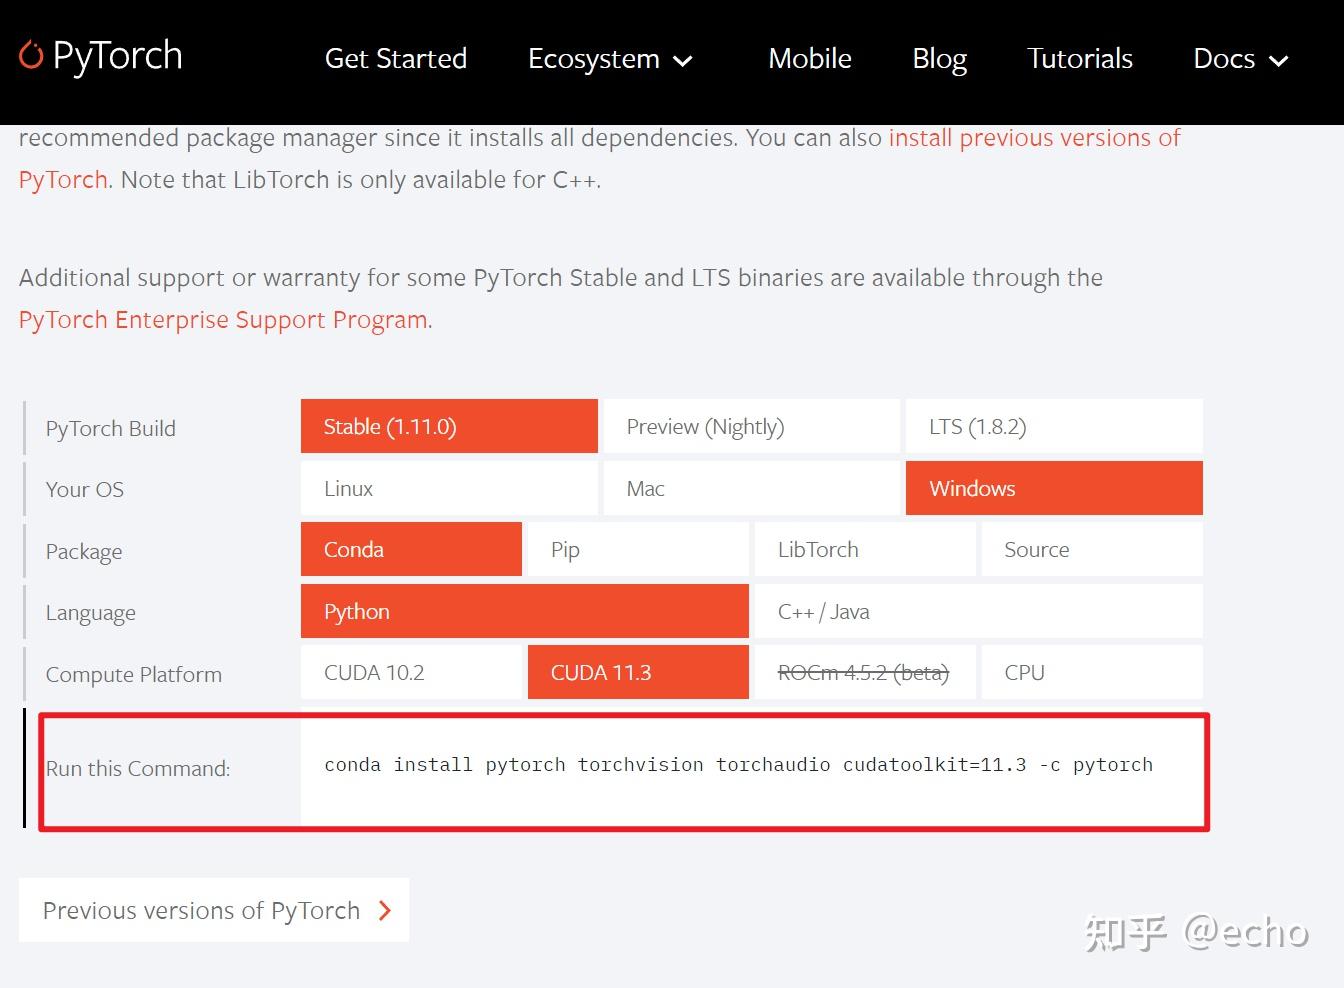Expand the Ecosystem dropdown menu
1344x988 pixels.
pos(610,59)
